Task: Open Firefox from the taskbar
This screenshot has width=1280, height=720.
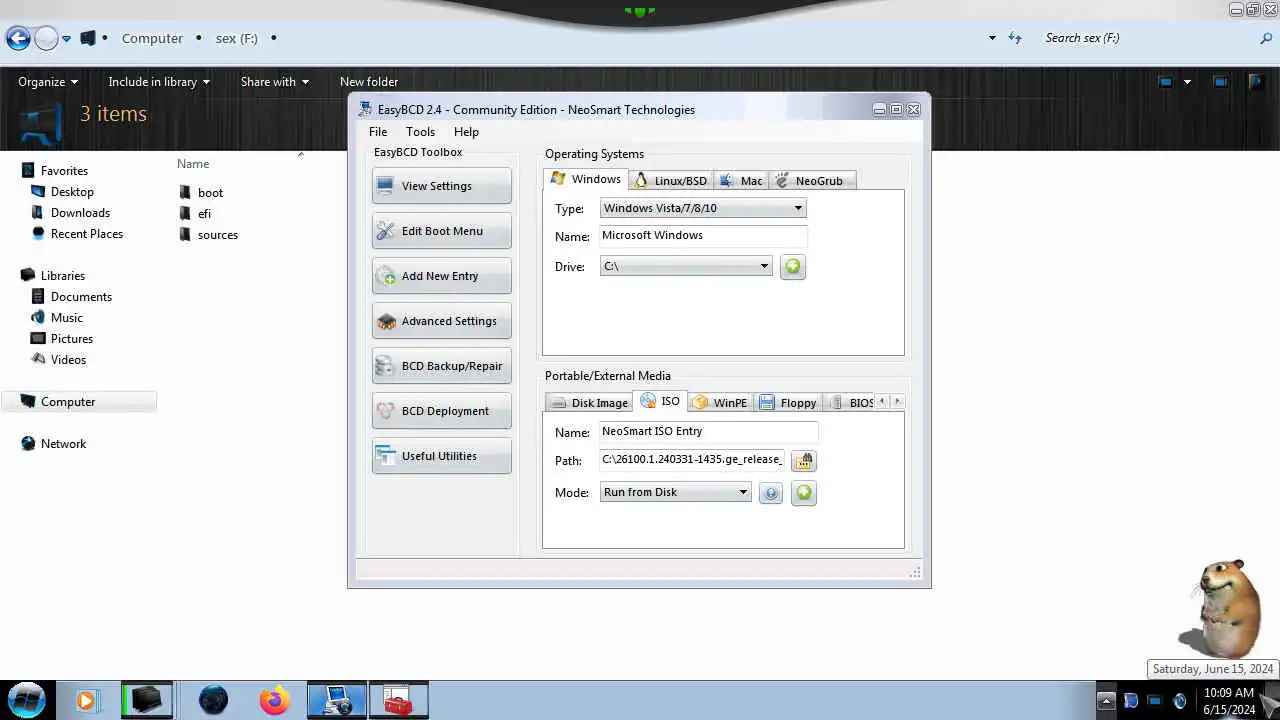Action: pyautogui.click(x=274, y=700)
